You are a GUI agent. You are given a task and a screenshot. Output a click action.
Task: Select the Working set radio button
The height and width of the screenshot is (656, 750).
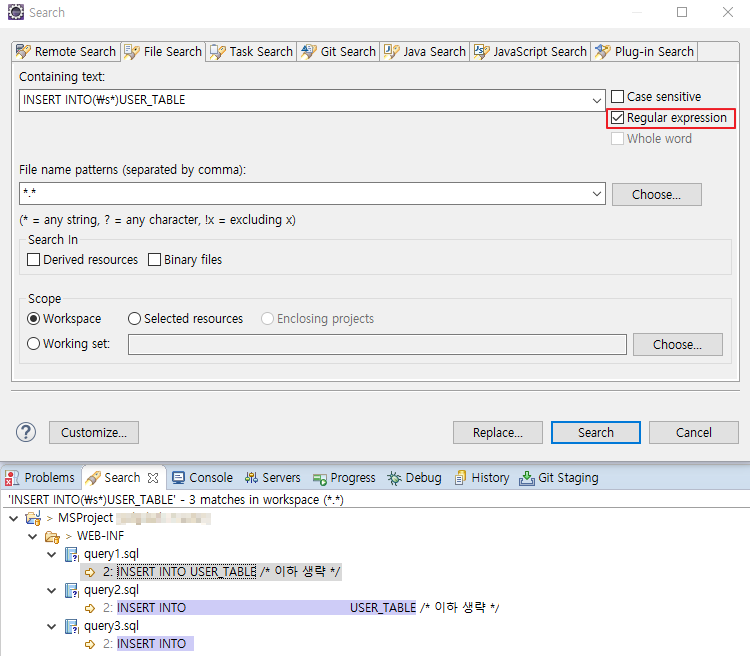tap(33, 344)
